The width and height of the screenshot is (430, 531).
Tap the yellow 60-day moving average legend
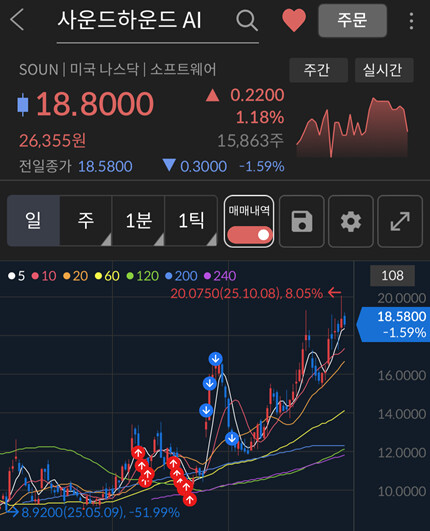(x=107, y=276)
